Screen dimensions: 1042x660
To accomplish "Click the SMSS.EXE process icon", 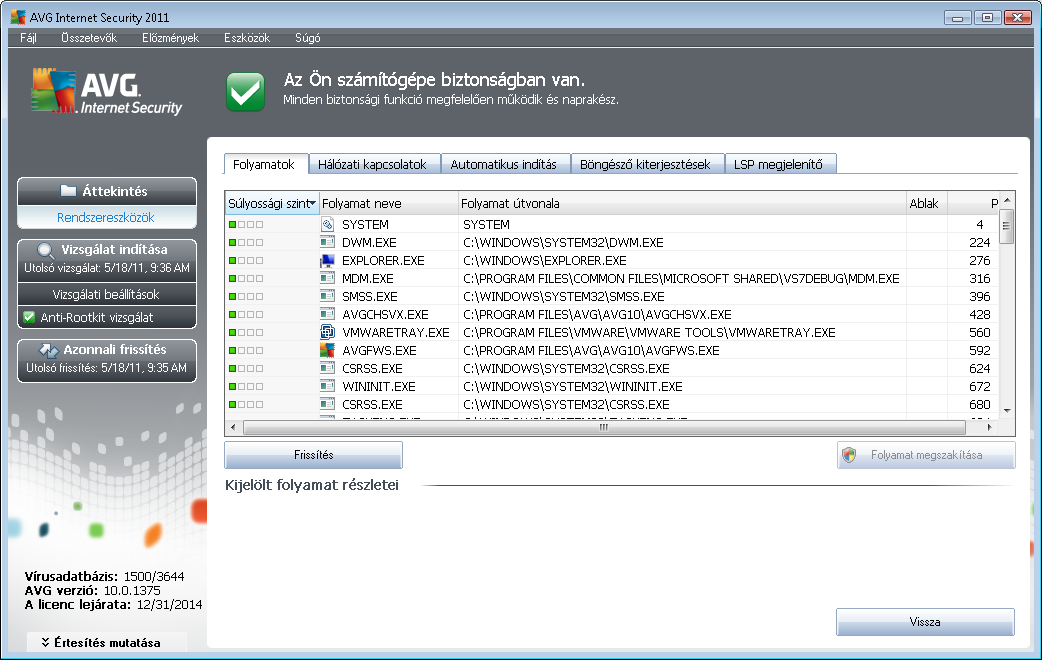I will click(327, 296).
